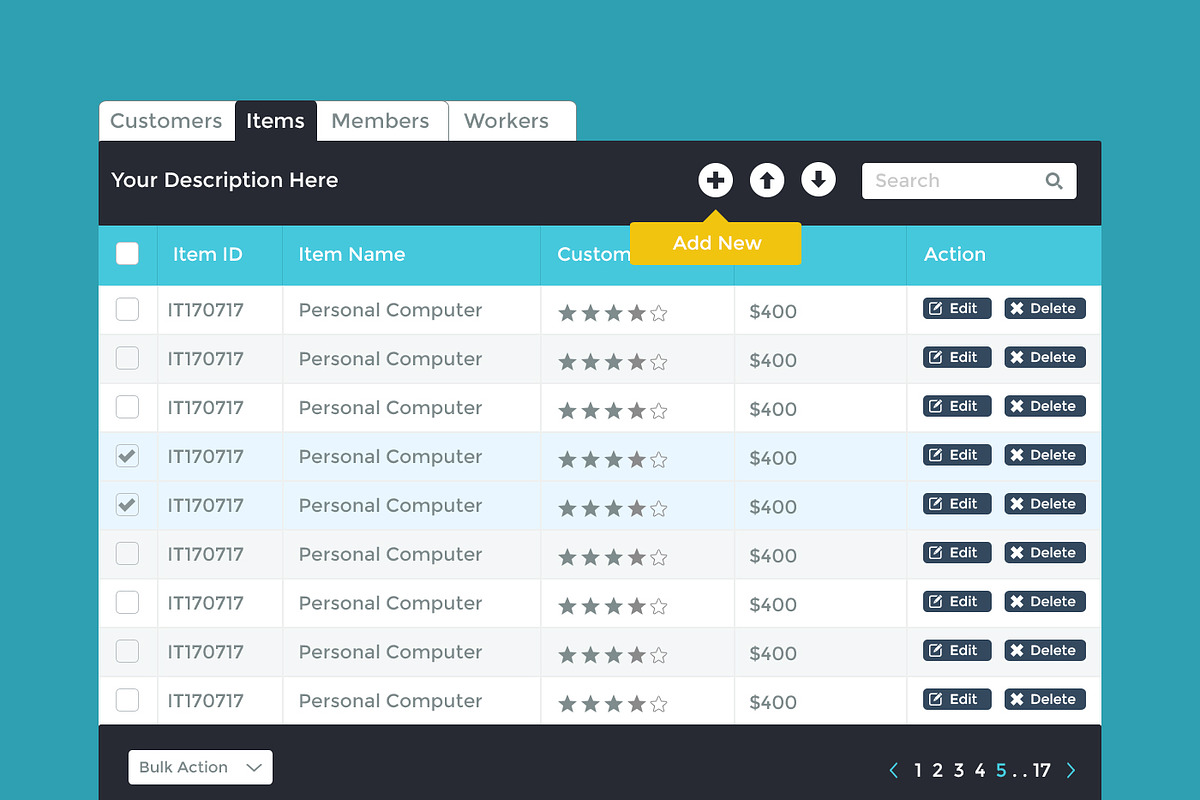The height and width of the screenshot is (800, 1200).
Task: Click Delete in the last table row
Action: (x=1045, y=699)
